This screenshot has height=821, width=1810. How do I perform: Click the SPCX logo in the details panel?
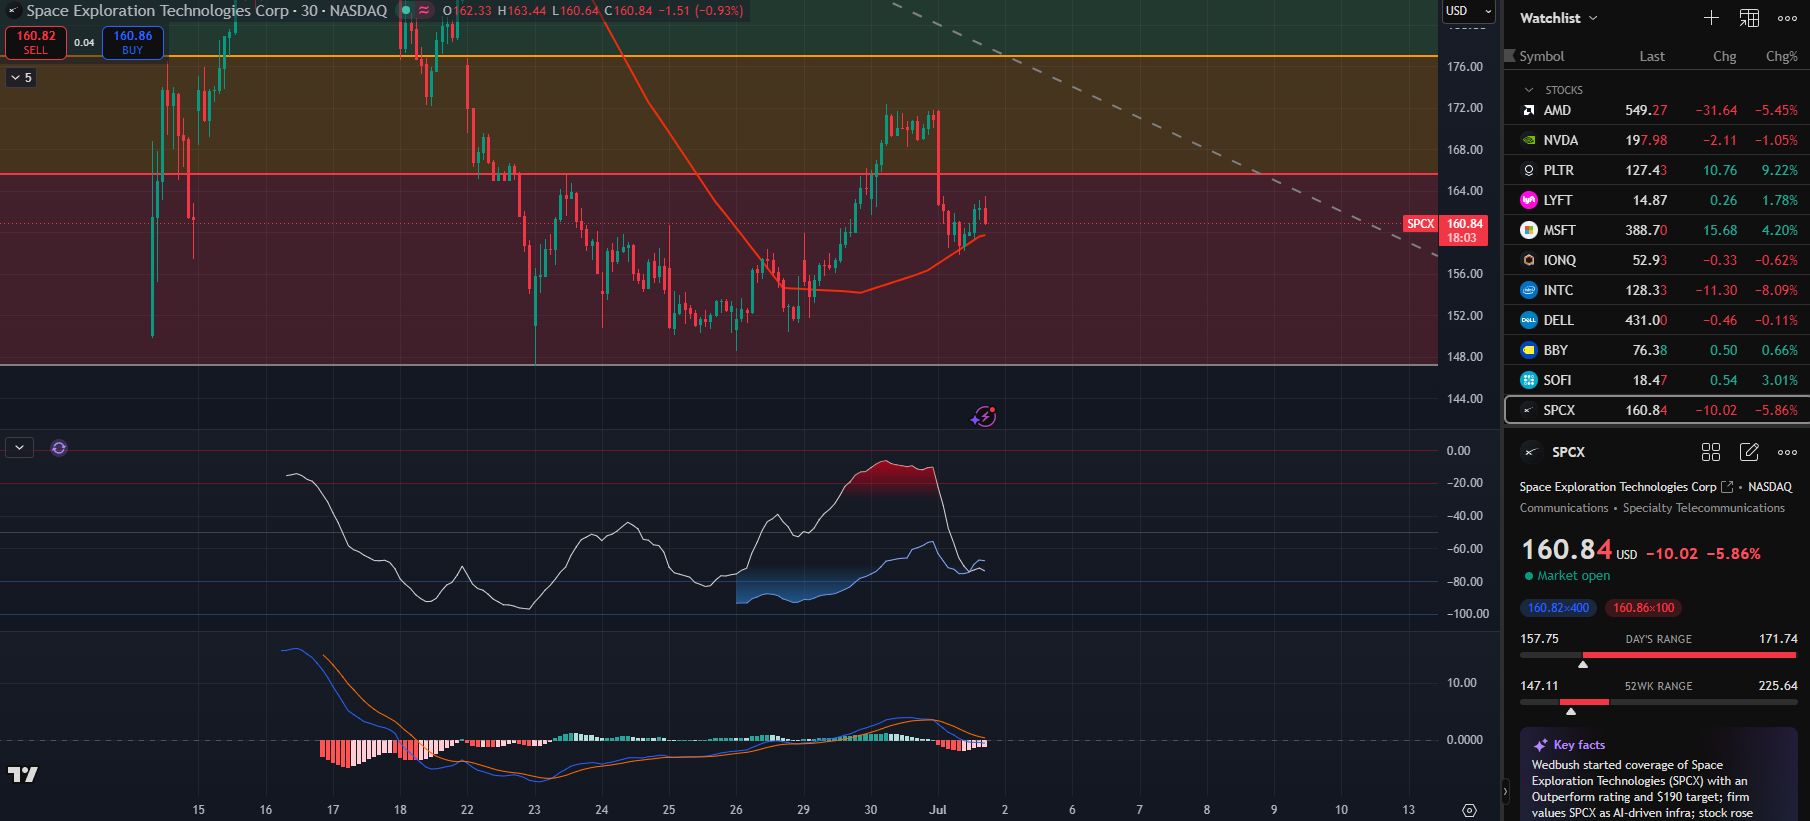(x=1531, y=452)
